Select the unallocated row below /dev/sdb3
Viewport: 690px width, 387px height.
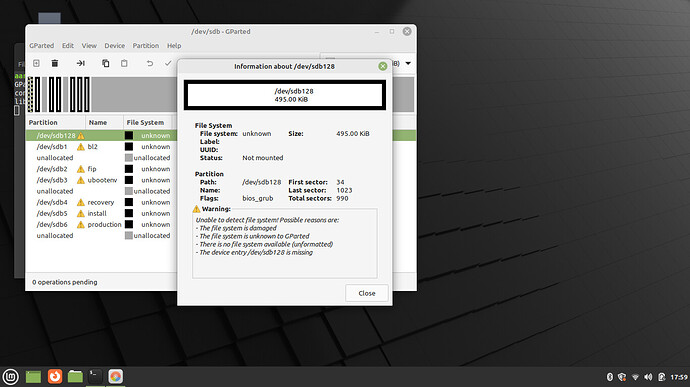pos(101,191)
